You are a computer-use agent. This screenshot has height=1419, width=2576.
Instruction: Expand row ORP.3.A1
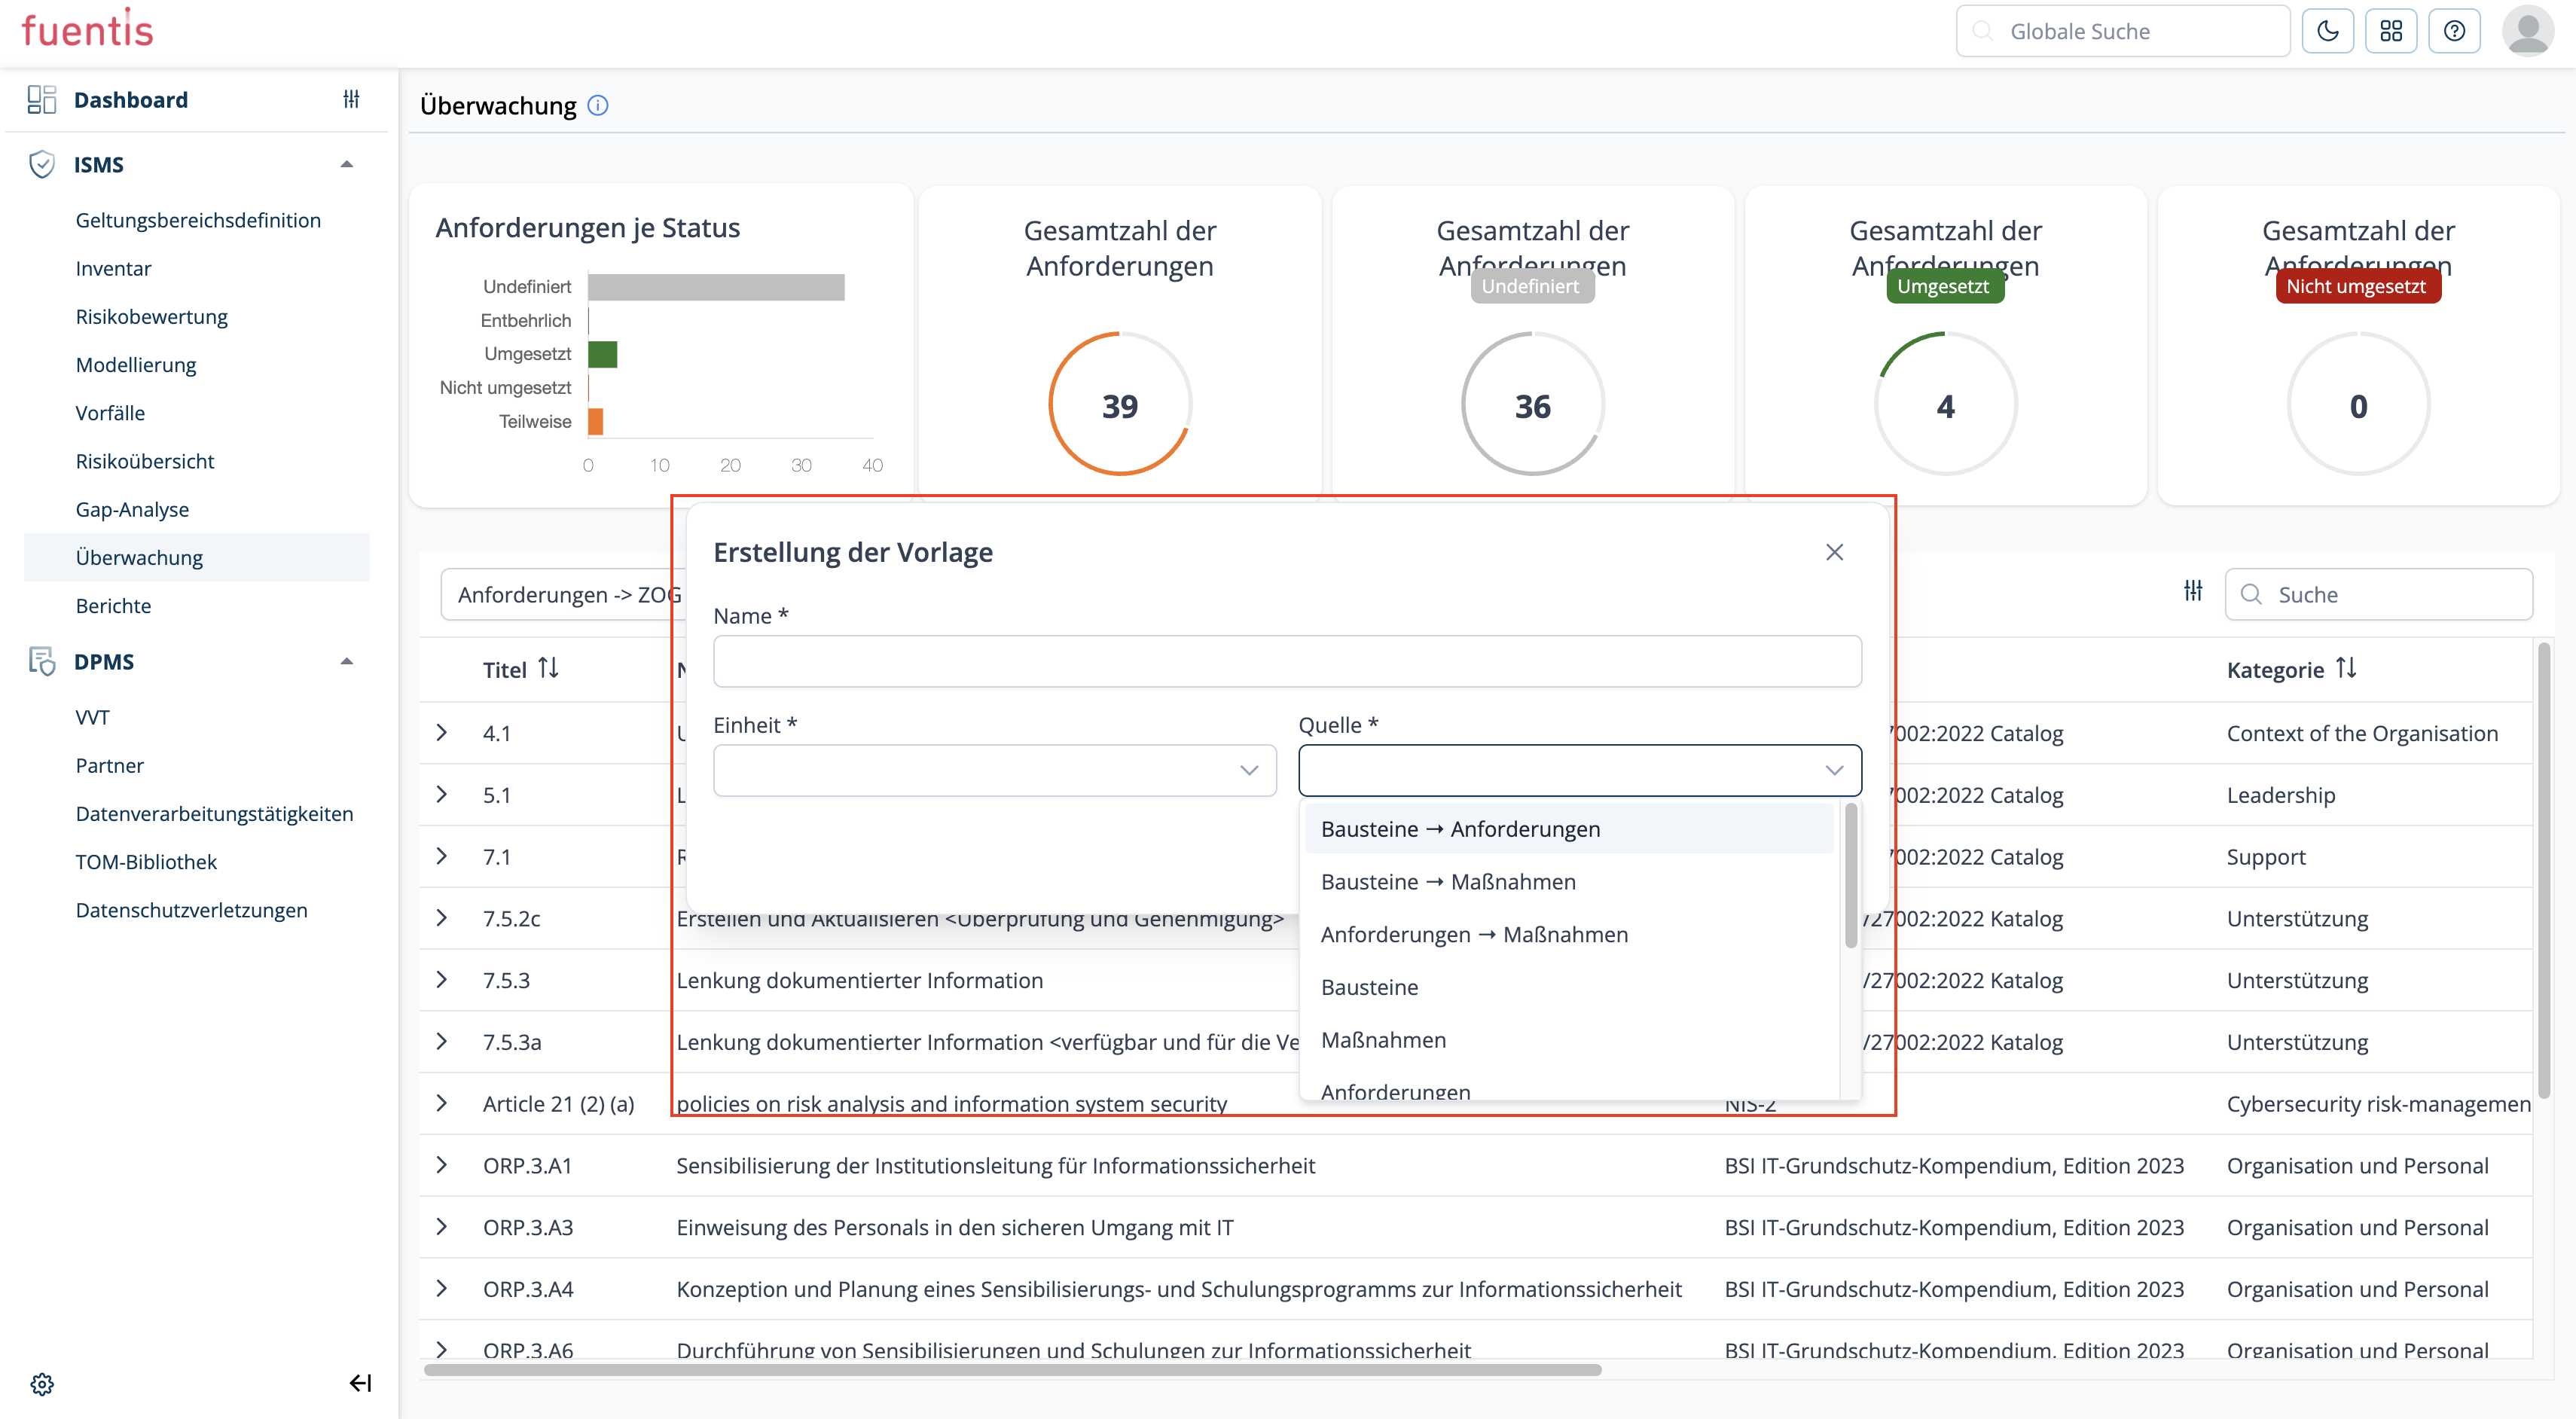click(x=442, y=1165)
